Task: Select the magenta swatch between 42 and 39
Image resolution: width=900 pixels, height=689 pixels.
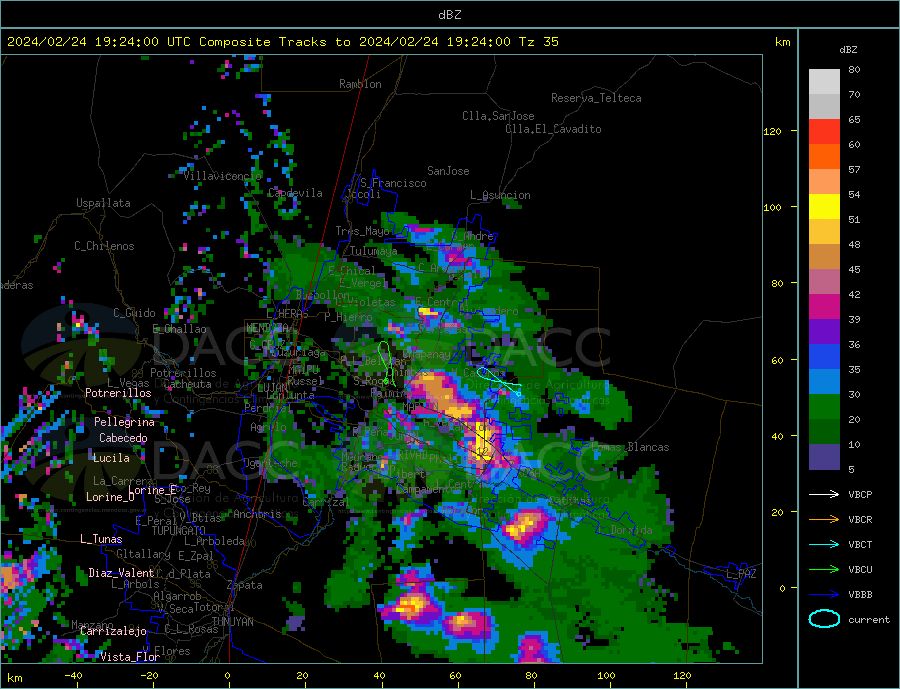Action: pyautogui.click(x=824, y=307)
